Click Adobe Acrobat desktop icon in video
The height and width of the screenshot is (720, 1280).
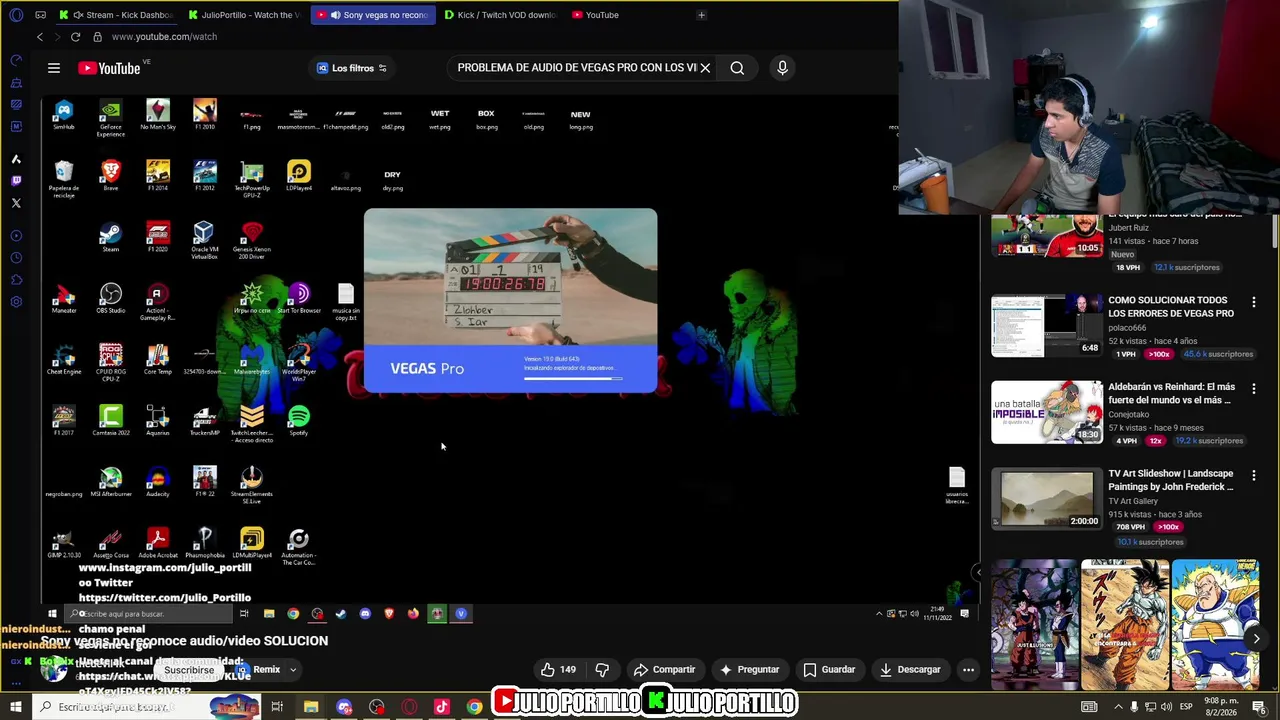tap(157, 542)
